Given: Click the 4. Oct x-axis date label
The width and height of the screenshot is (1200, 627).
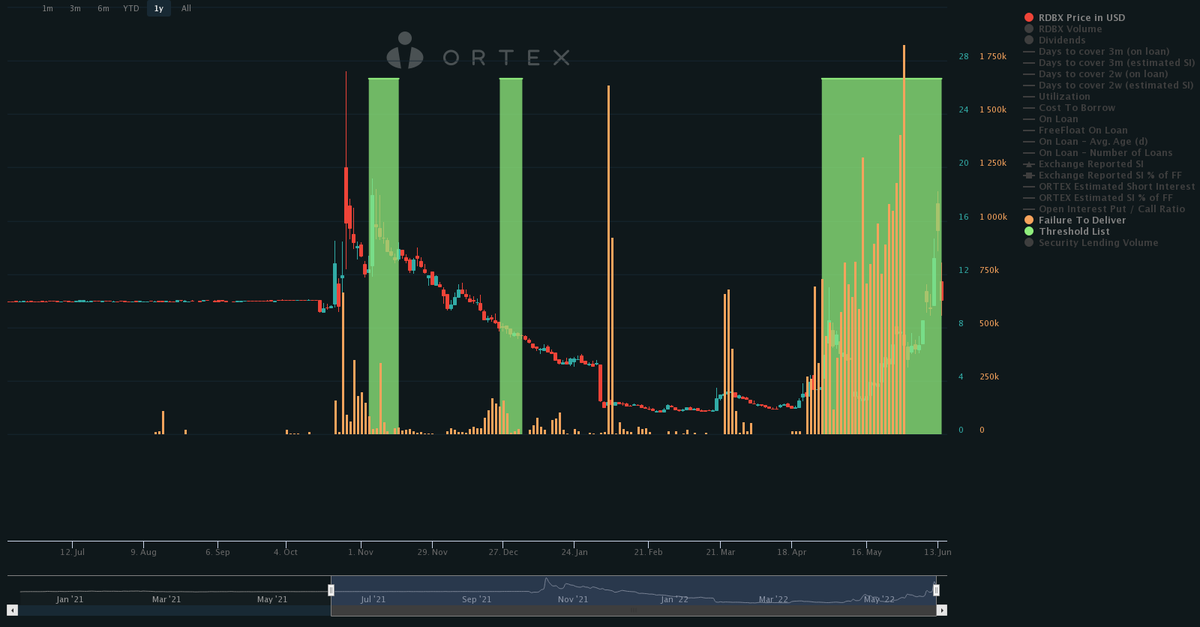Looking at the screenshot, I should (285, 552).
